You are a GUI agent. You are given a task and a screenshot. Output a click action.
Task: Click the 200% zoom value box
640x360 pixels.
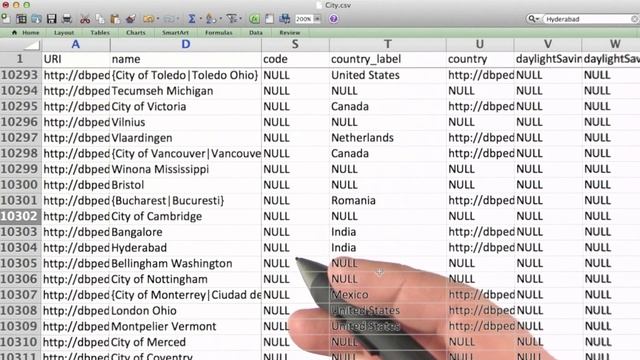pyautogui.click(x=304, y=19)
